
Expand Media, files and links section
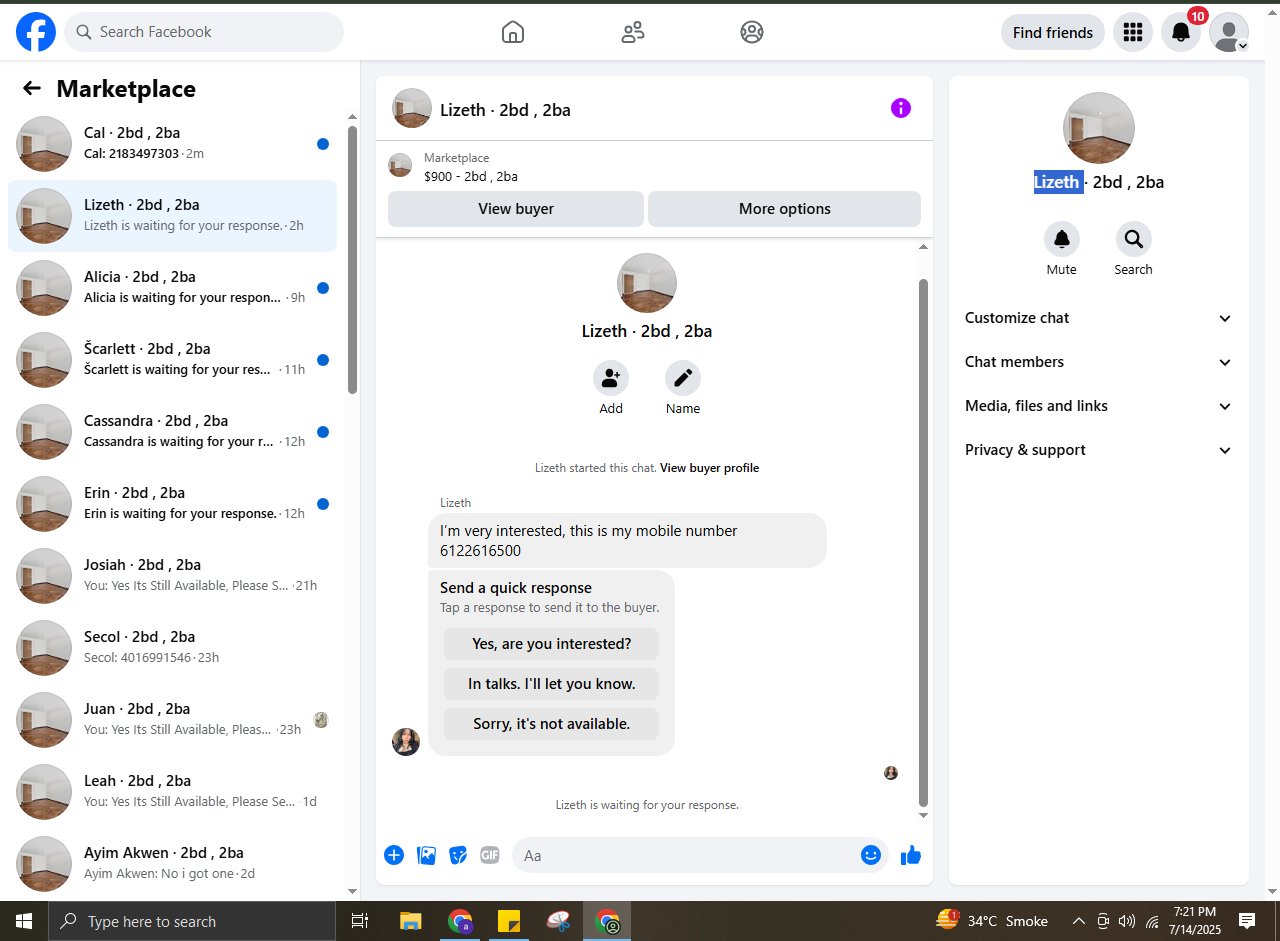(x=1098, y=406)
